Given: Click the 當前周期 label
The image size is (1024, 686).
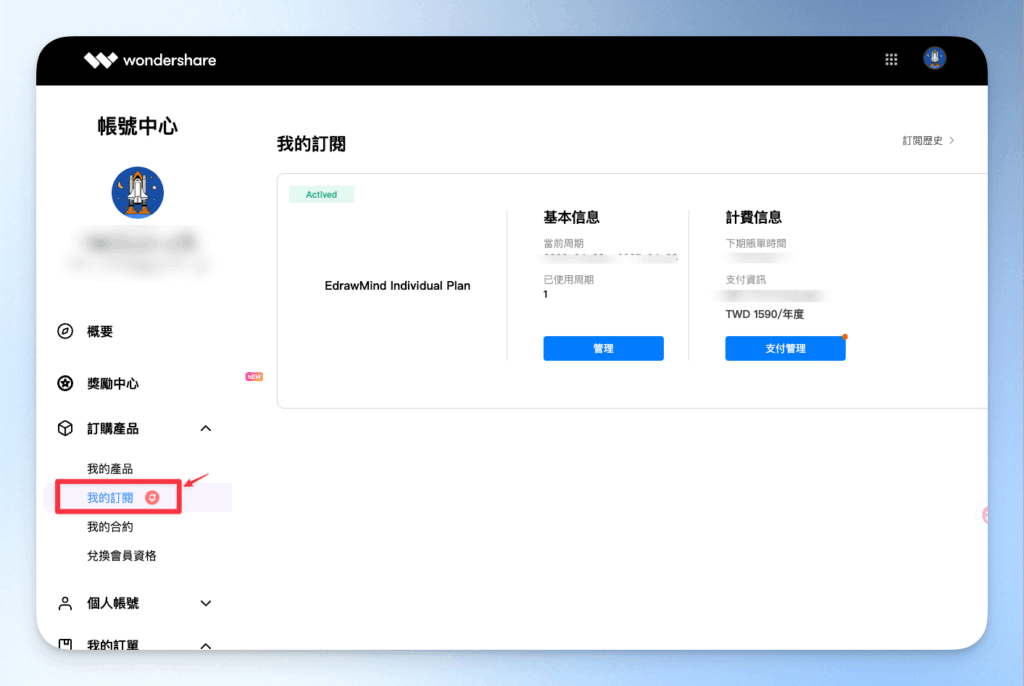Looking at the screenshot, I should point(564,243).
